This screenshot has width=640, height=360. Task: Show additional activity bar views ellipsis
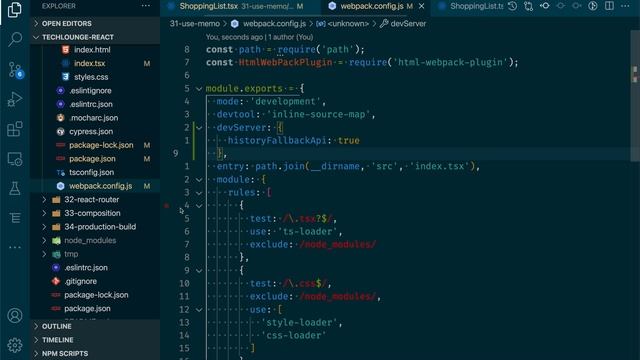[x=15, y=247]
